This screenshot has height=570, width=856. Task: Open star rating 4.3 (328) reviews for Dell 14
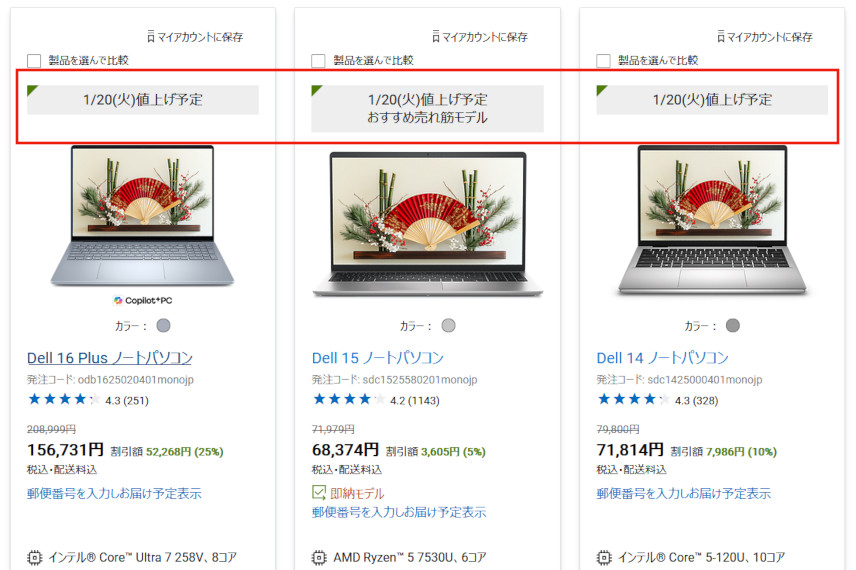(x=657, y=400)
